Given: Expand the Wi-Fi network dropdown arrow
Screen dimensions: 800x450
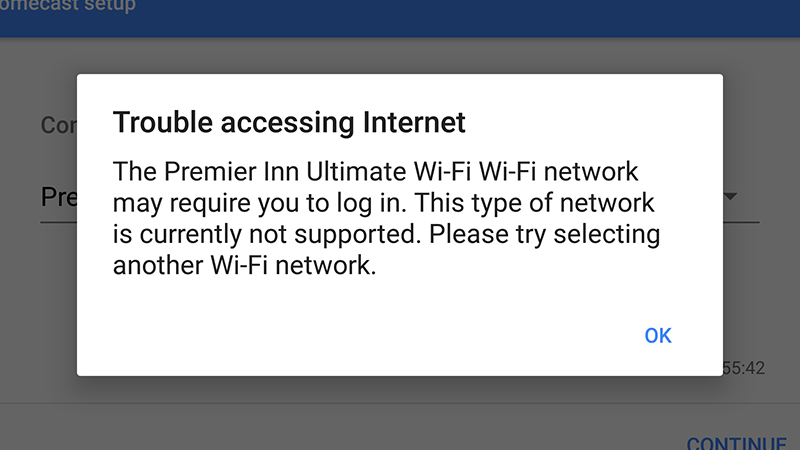Looking at the screenshot, I should tap(732, 196).
